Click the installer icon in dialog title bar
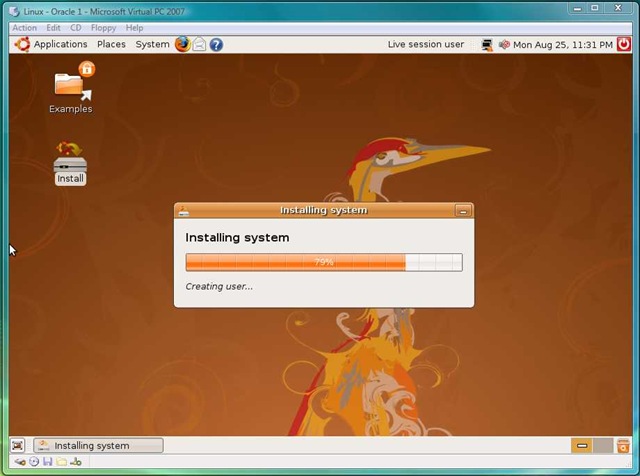 pyautogui.click(x=184, y=211)
